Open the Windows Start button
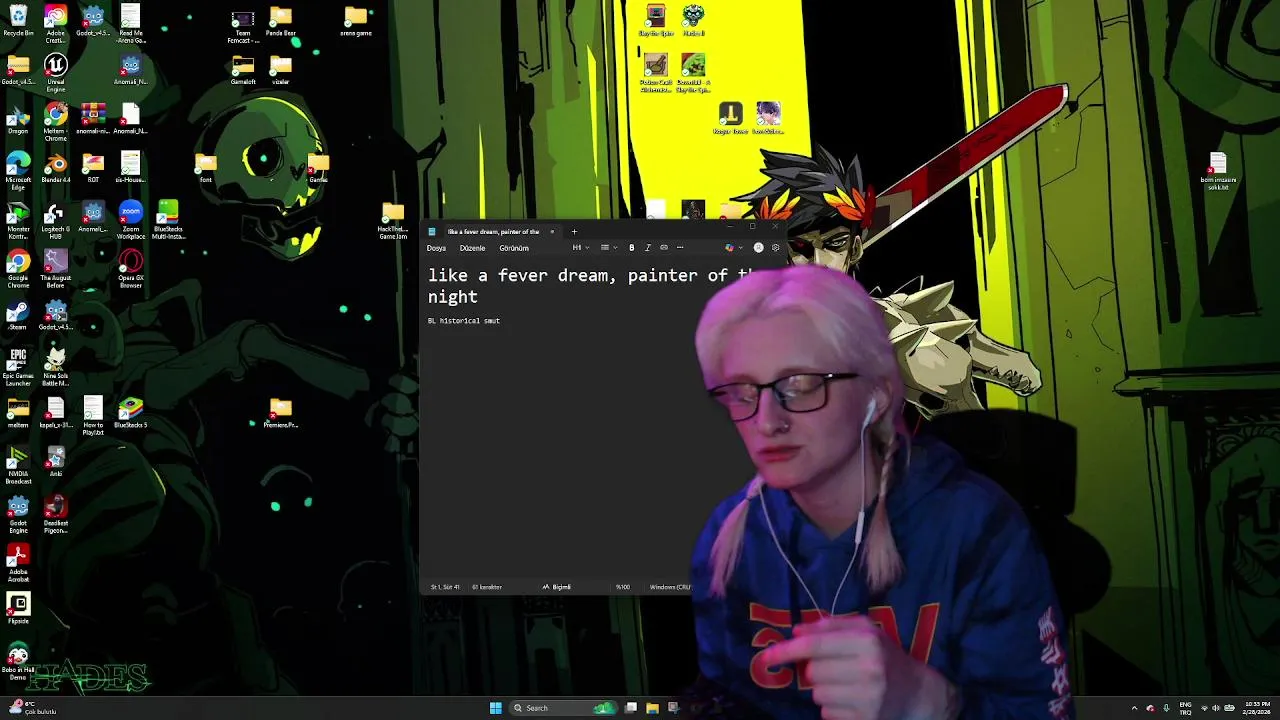The image size is (1280, 720). [495, 708]
